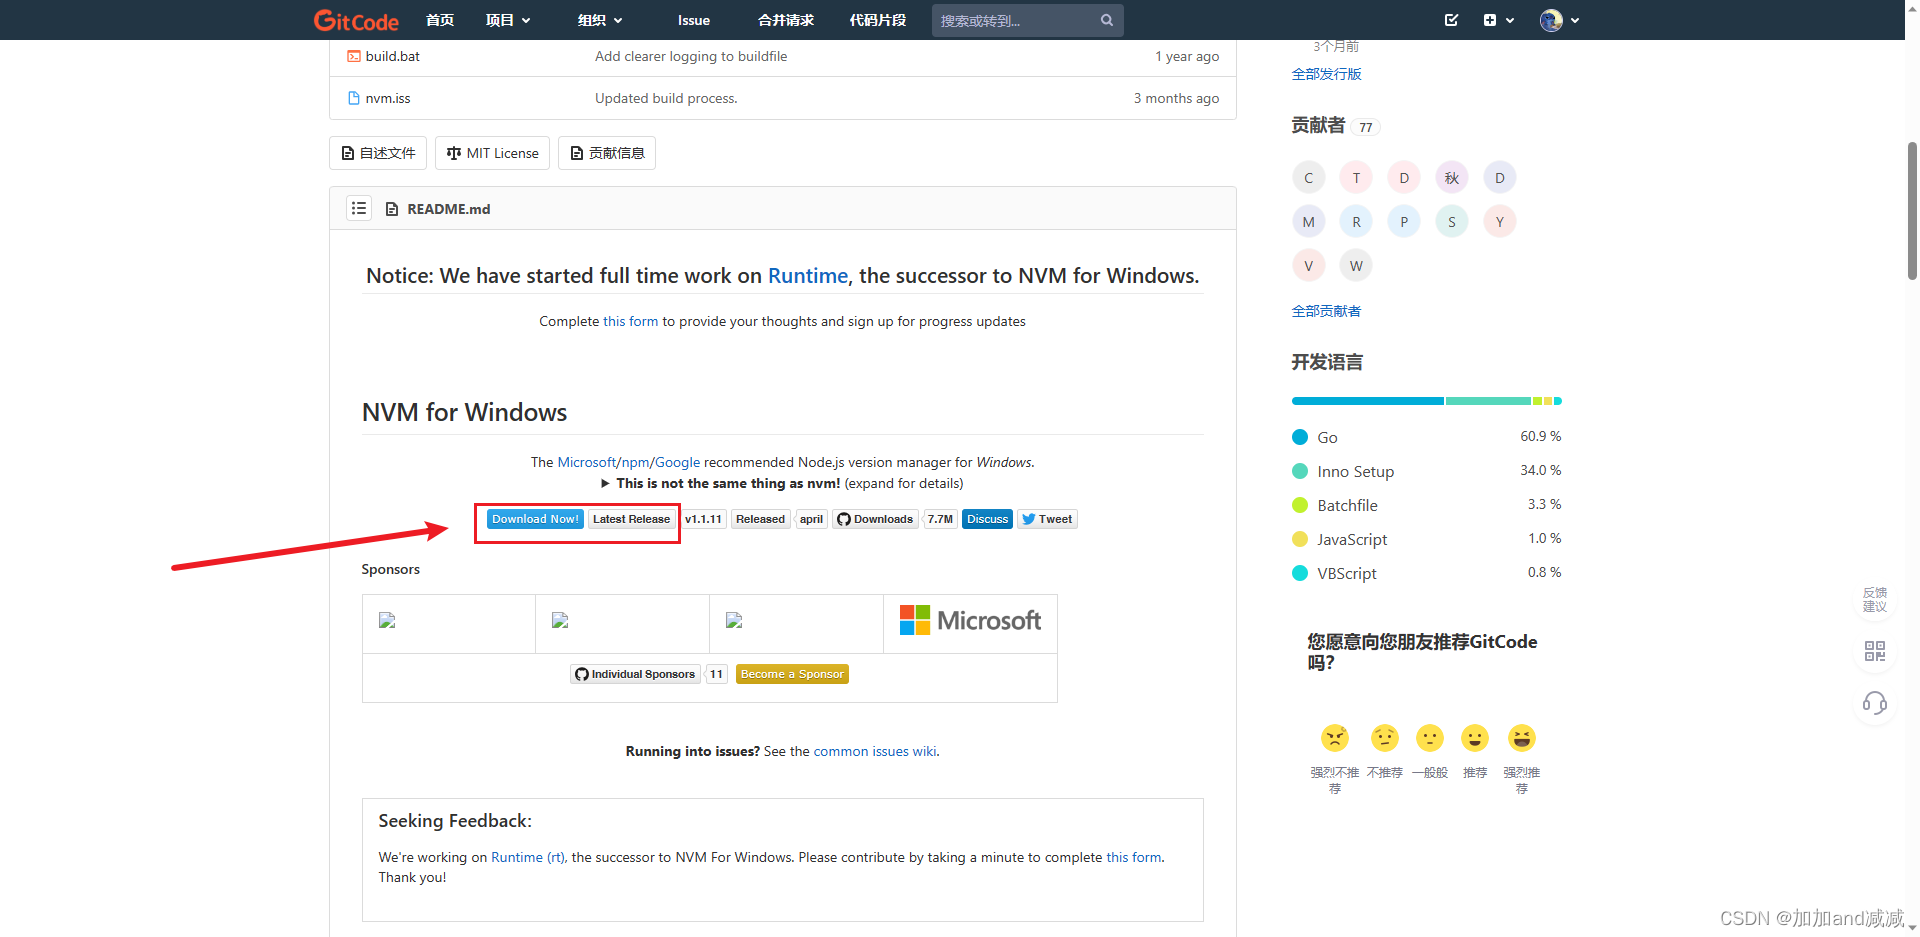Click the Latest Release badge
Viewport: 1920px width, 937px height.
point(631,519)
